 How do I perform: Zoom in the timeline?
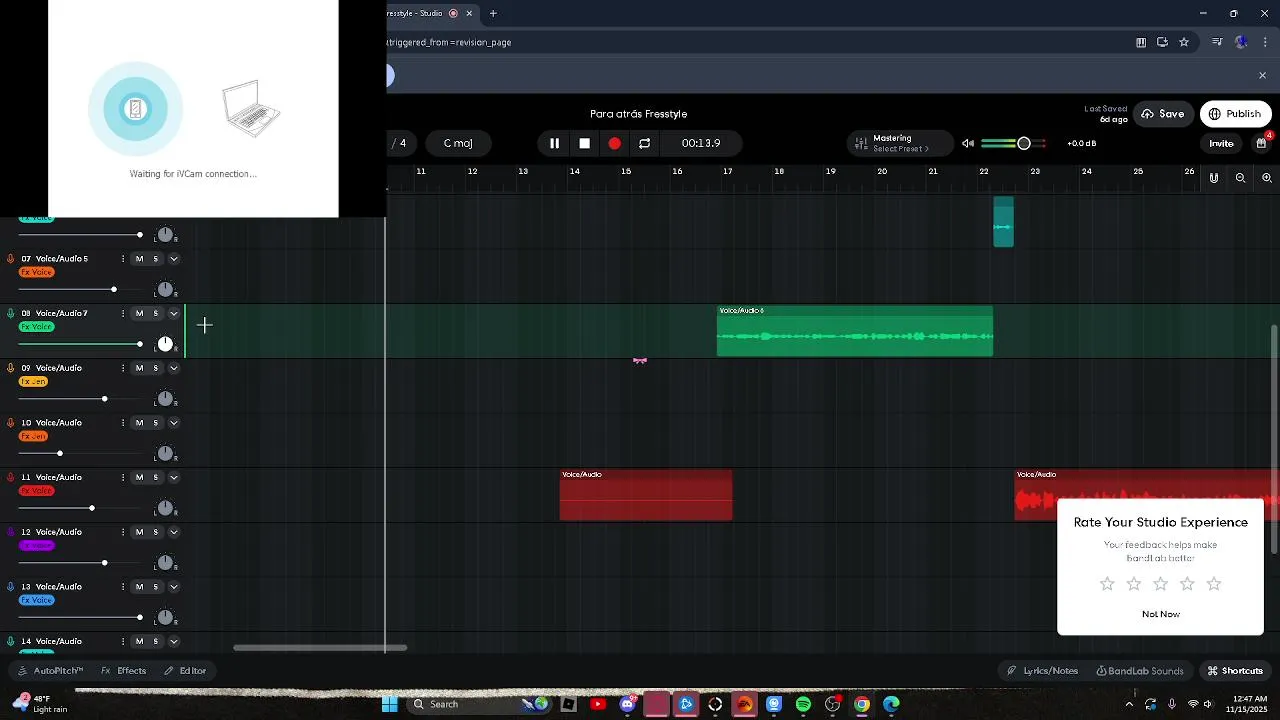[x=1267, y=178]
